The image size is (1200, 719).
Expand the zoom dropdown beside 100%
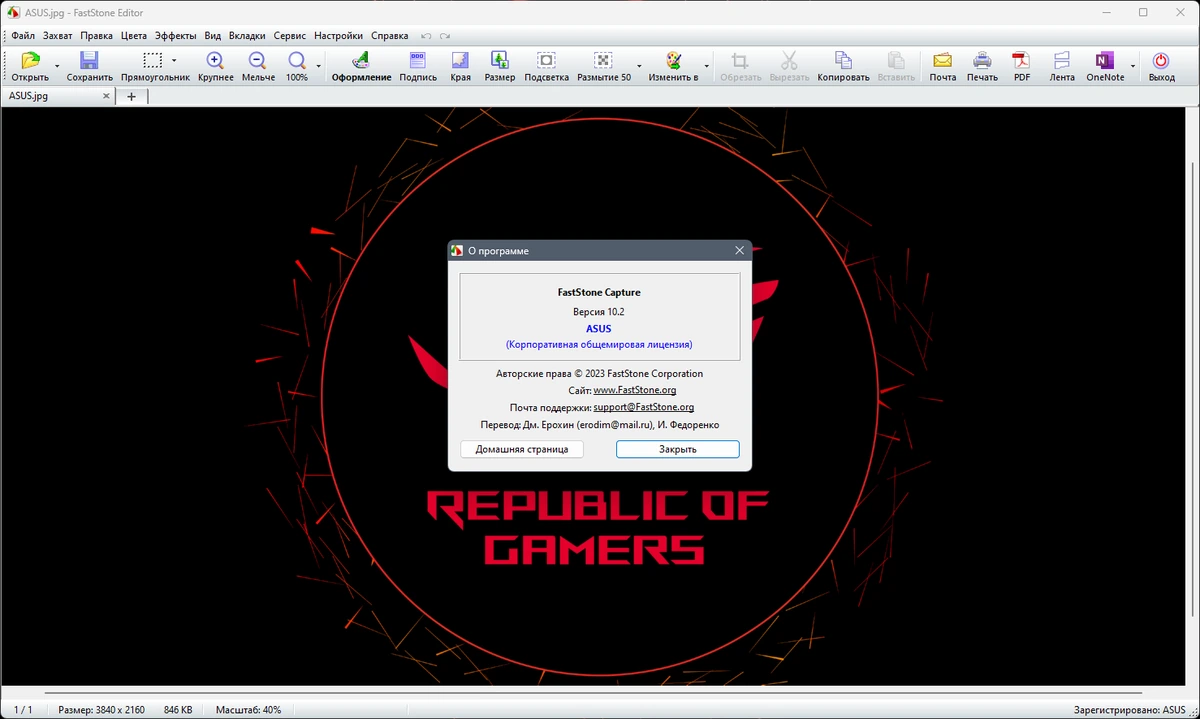319,66
